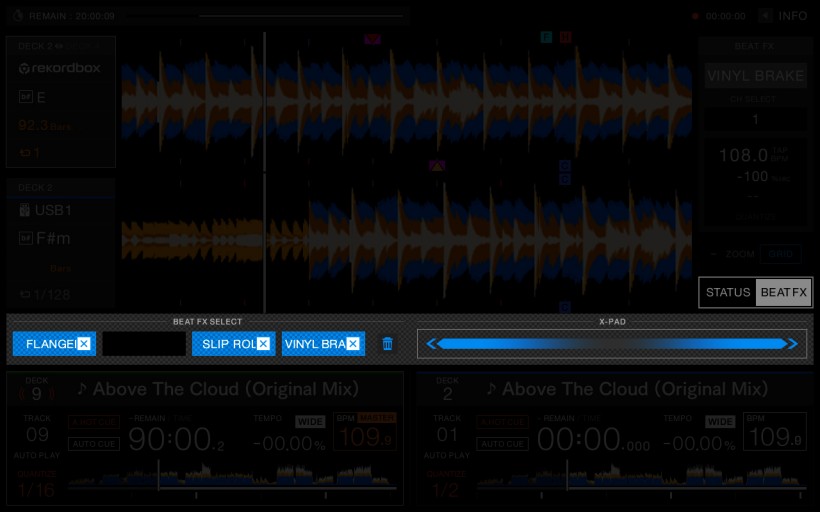Click the X-PAD right arrow
The width and height of the screenshot is (820, 512).
pos(792,344)
